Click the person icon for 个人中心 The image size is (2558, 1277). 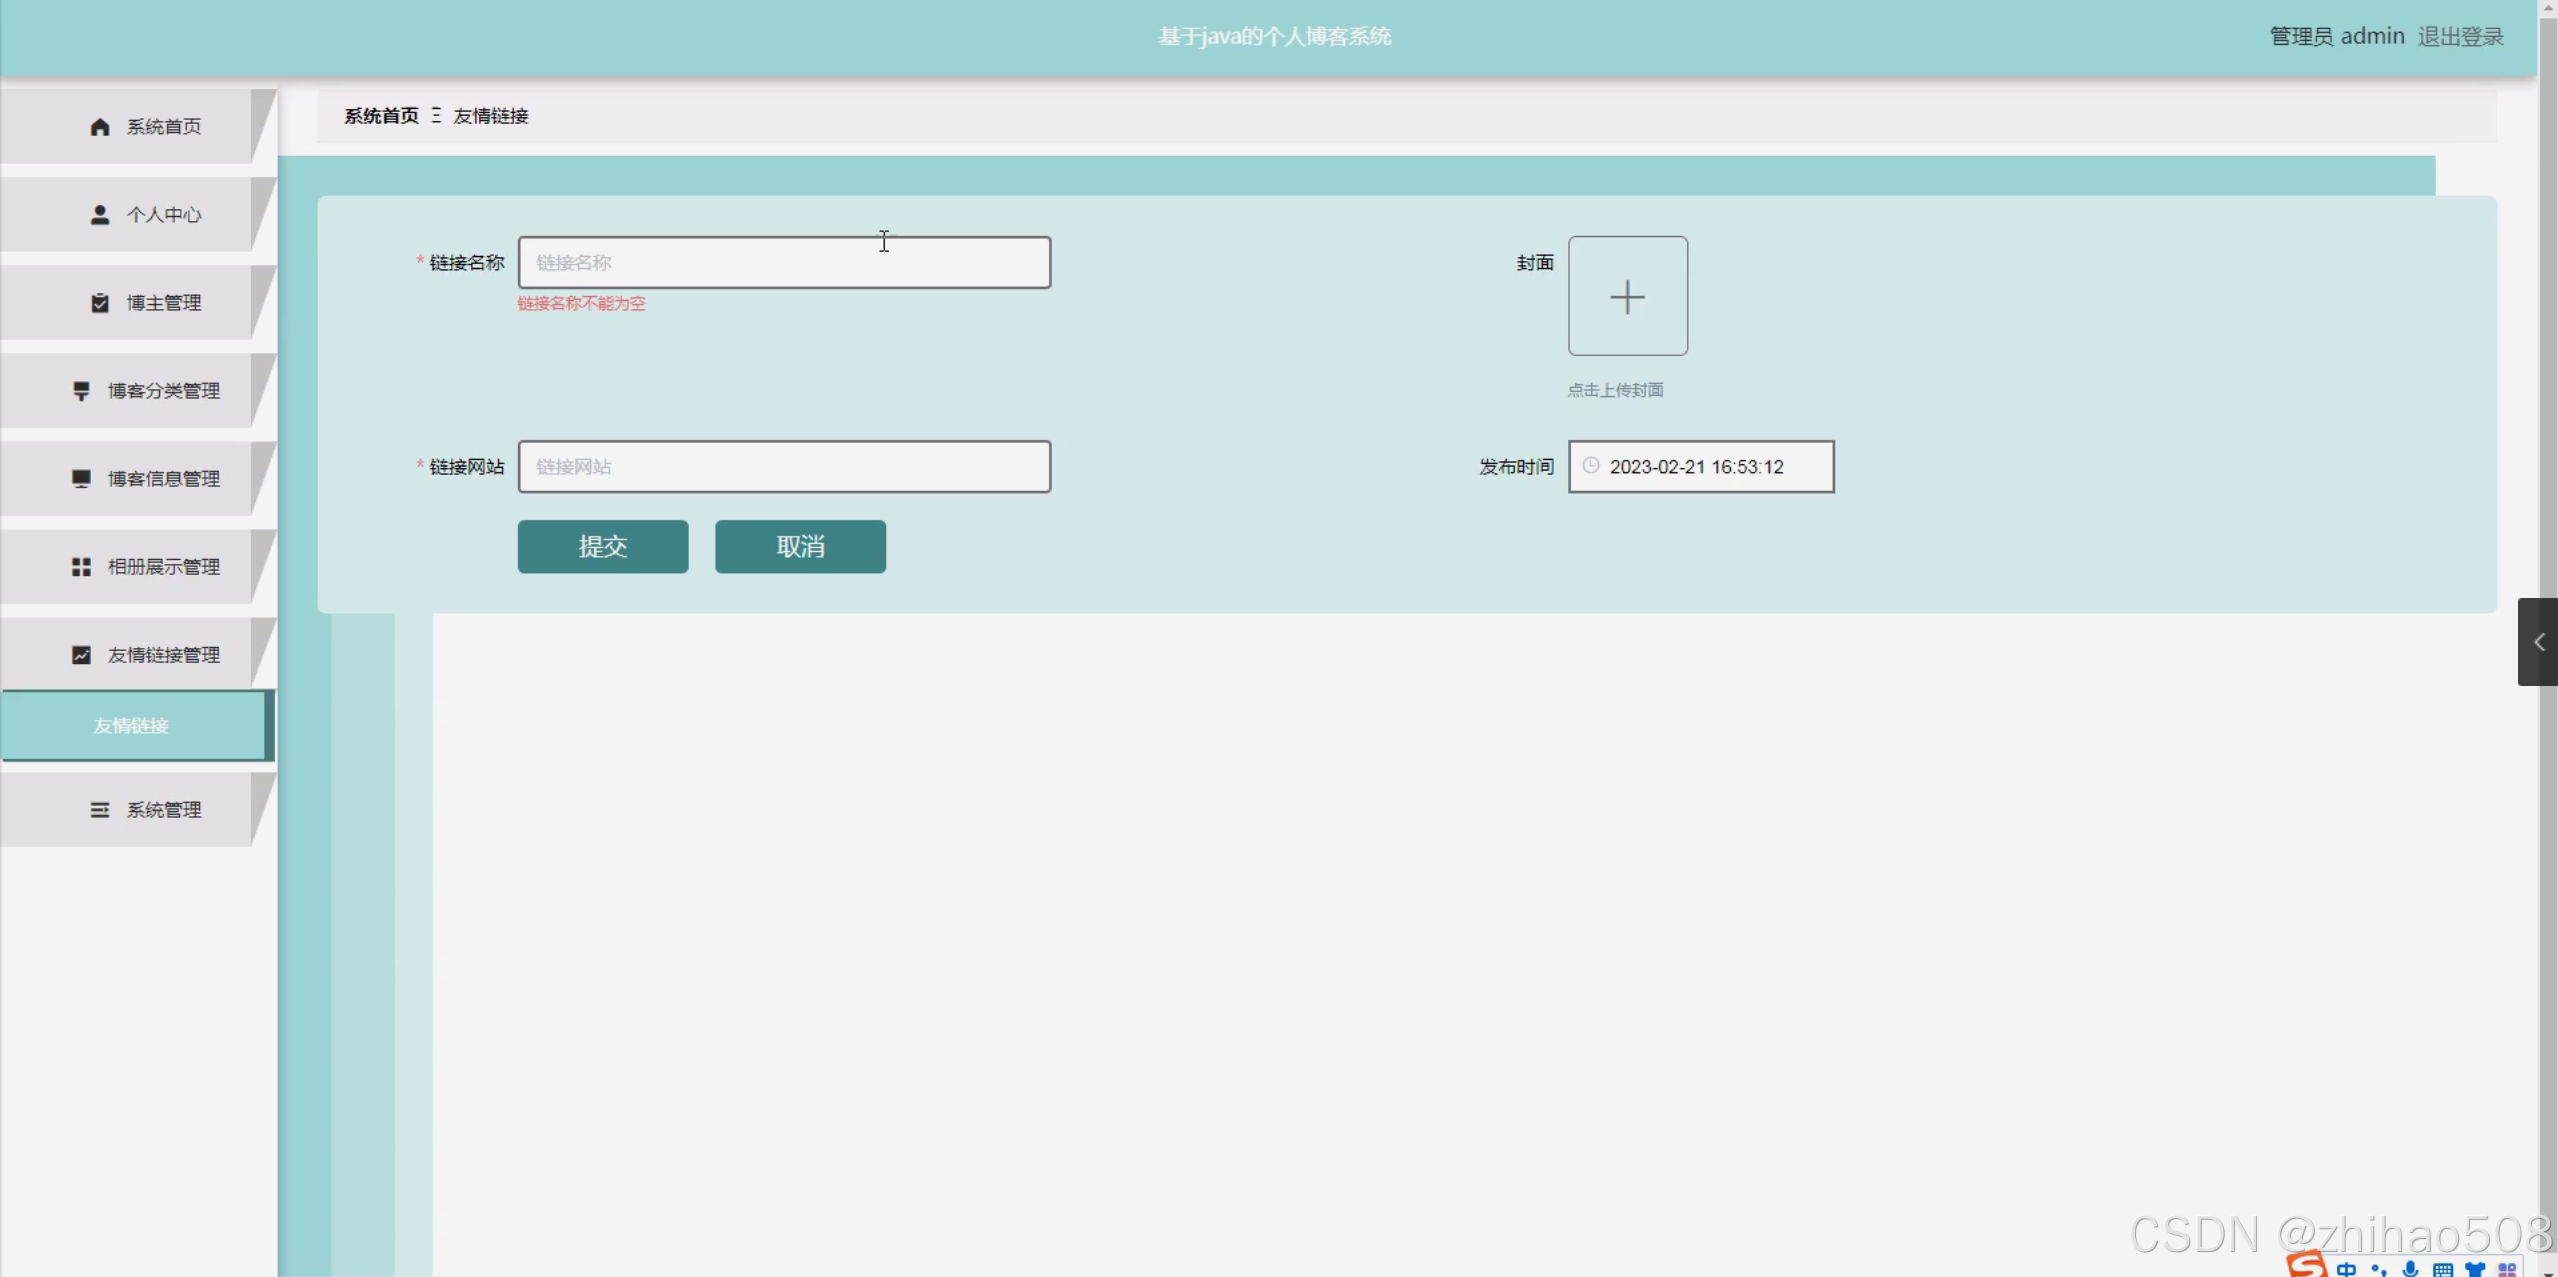100,215
